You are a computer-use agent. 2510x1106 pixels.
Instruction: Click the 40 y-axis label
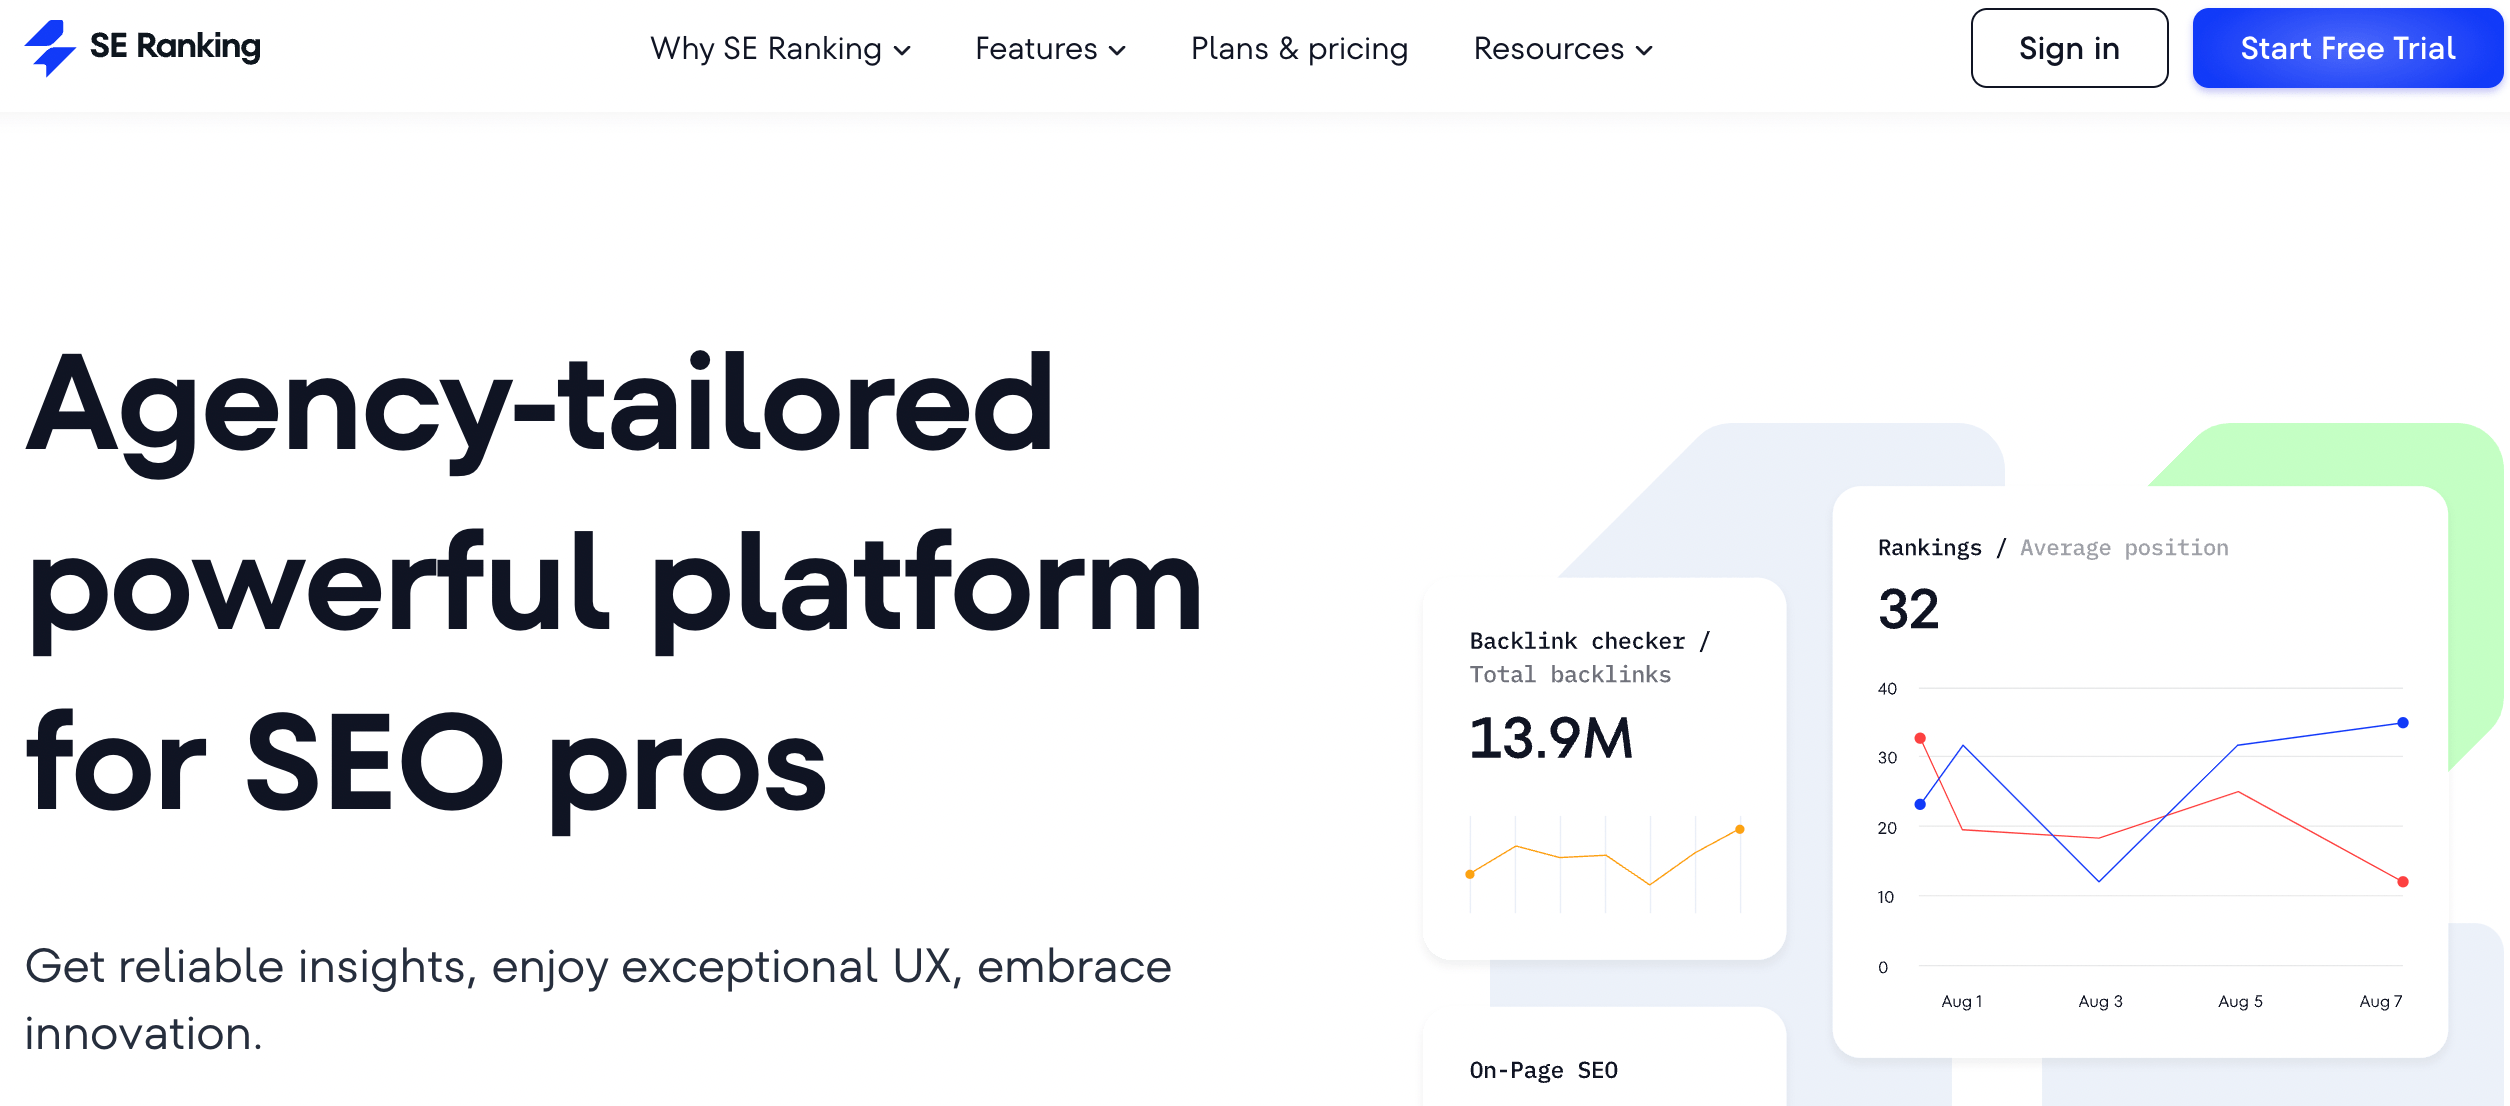tap(1887, 688)
